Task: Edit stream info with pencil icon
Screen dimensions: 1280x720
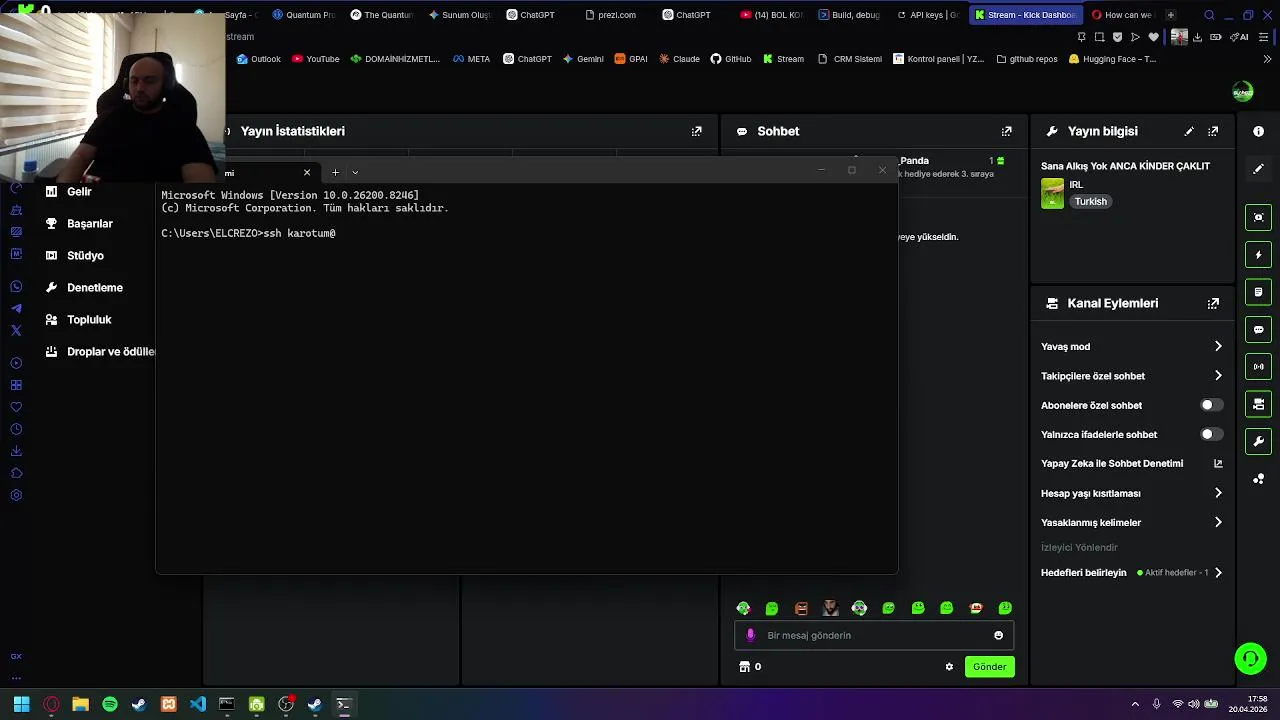Action: 1189,131
